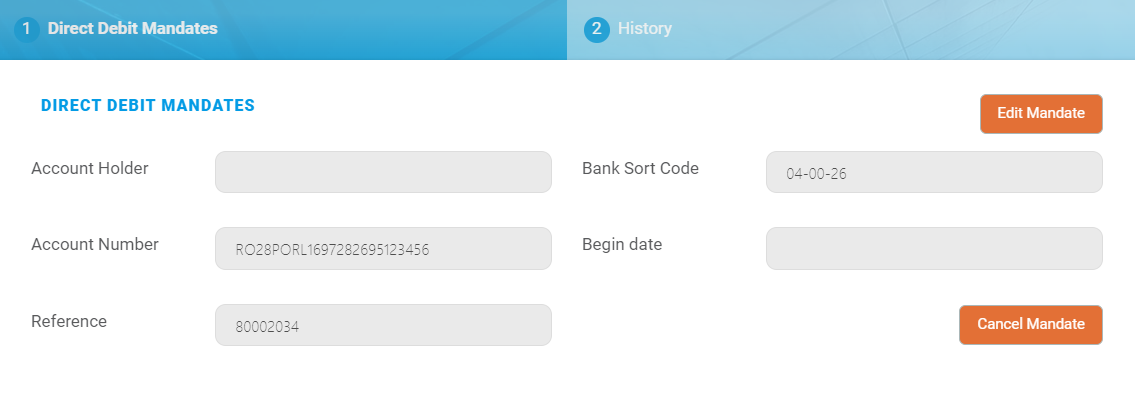Click inside the Reference input field
The height and width of the screenshot is (410, 1135).
pyautogui.click(x=383, y=325)
